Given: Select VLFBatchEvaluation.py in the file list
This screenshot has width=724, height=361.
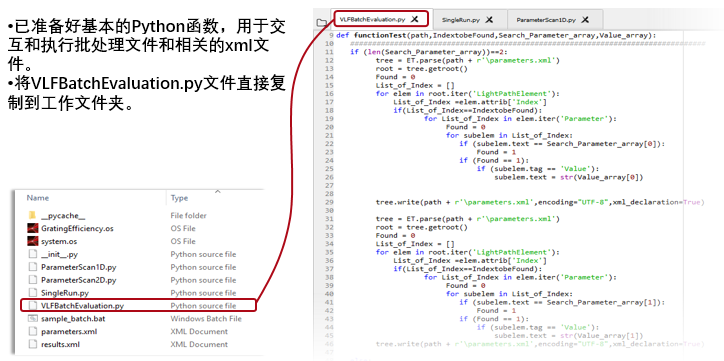Looking at the screenshot, I should [x=82, y=306].
